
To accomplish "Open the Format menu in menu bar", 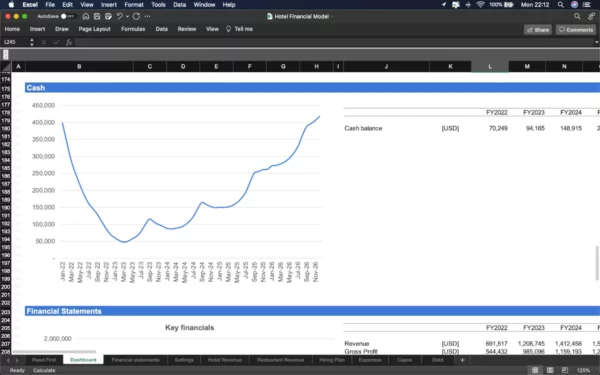I will 134,5.
